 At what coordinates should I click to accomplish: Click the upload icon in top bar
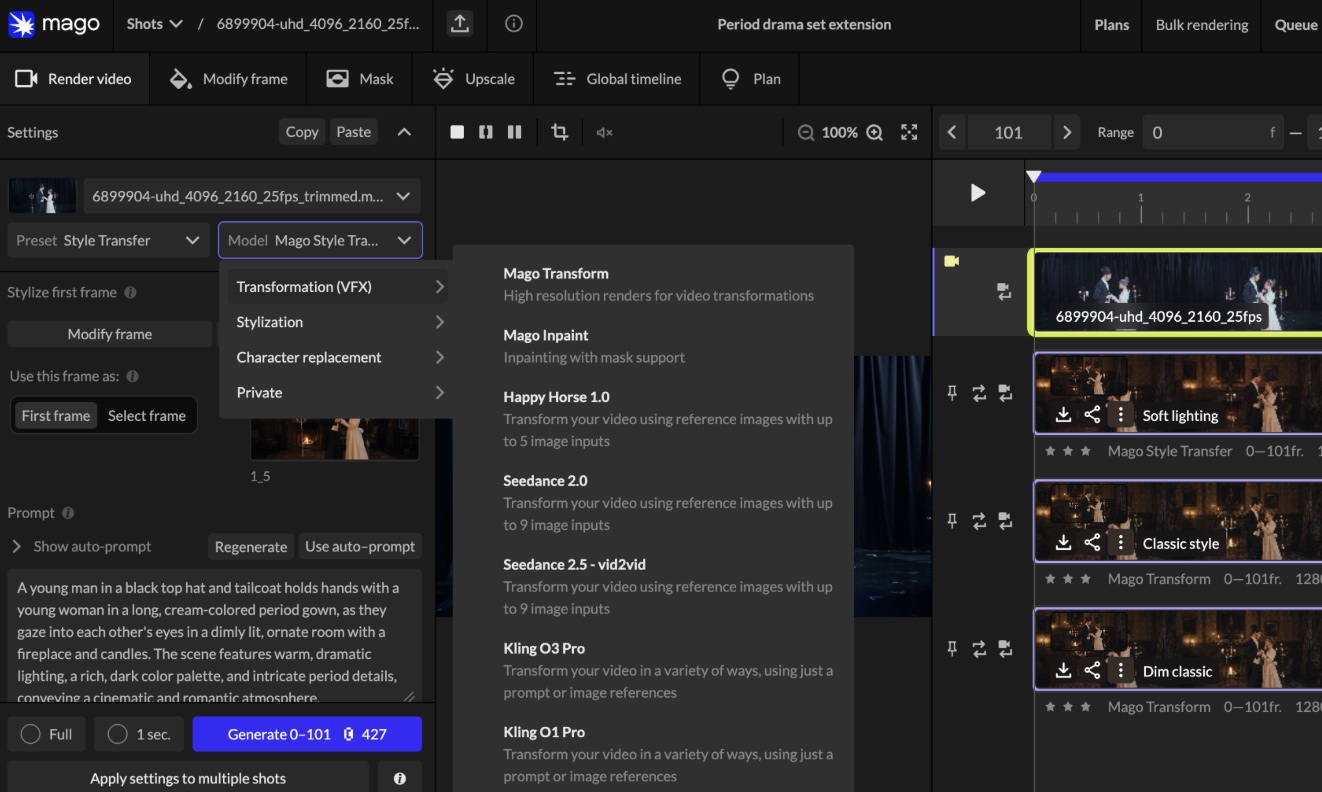pos(460,25)
